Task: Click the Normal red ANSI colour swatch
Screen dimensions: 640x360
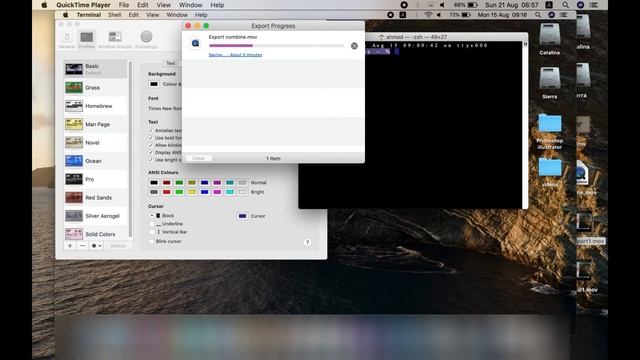Action: [167, 182]
